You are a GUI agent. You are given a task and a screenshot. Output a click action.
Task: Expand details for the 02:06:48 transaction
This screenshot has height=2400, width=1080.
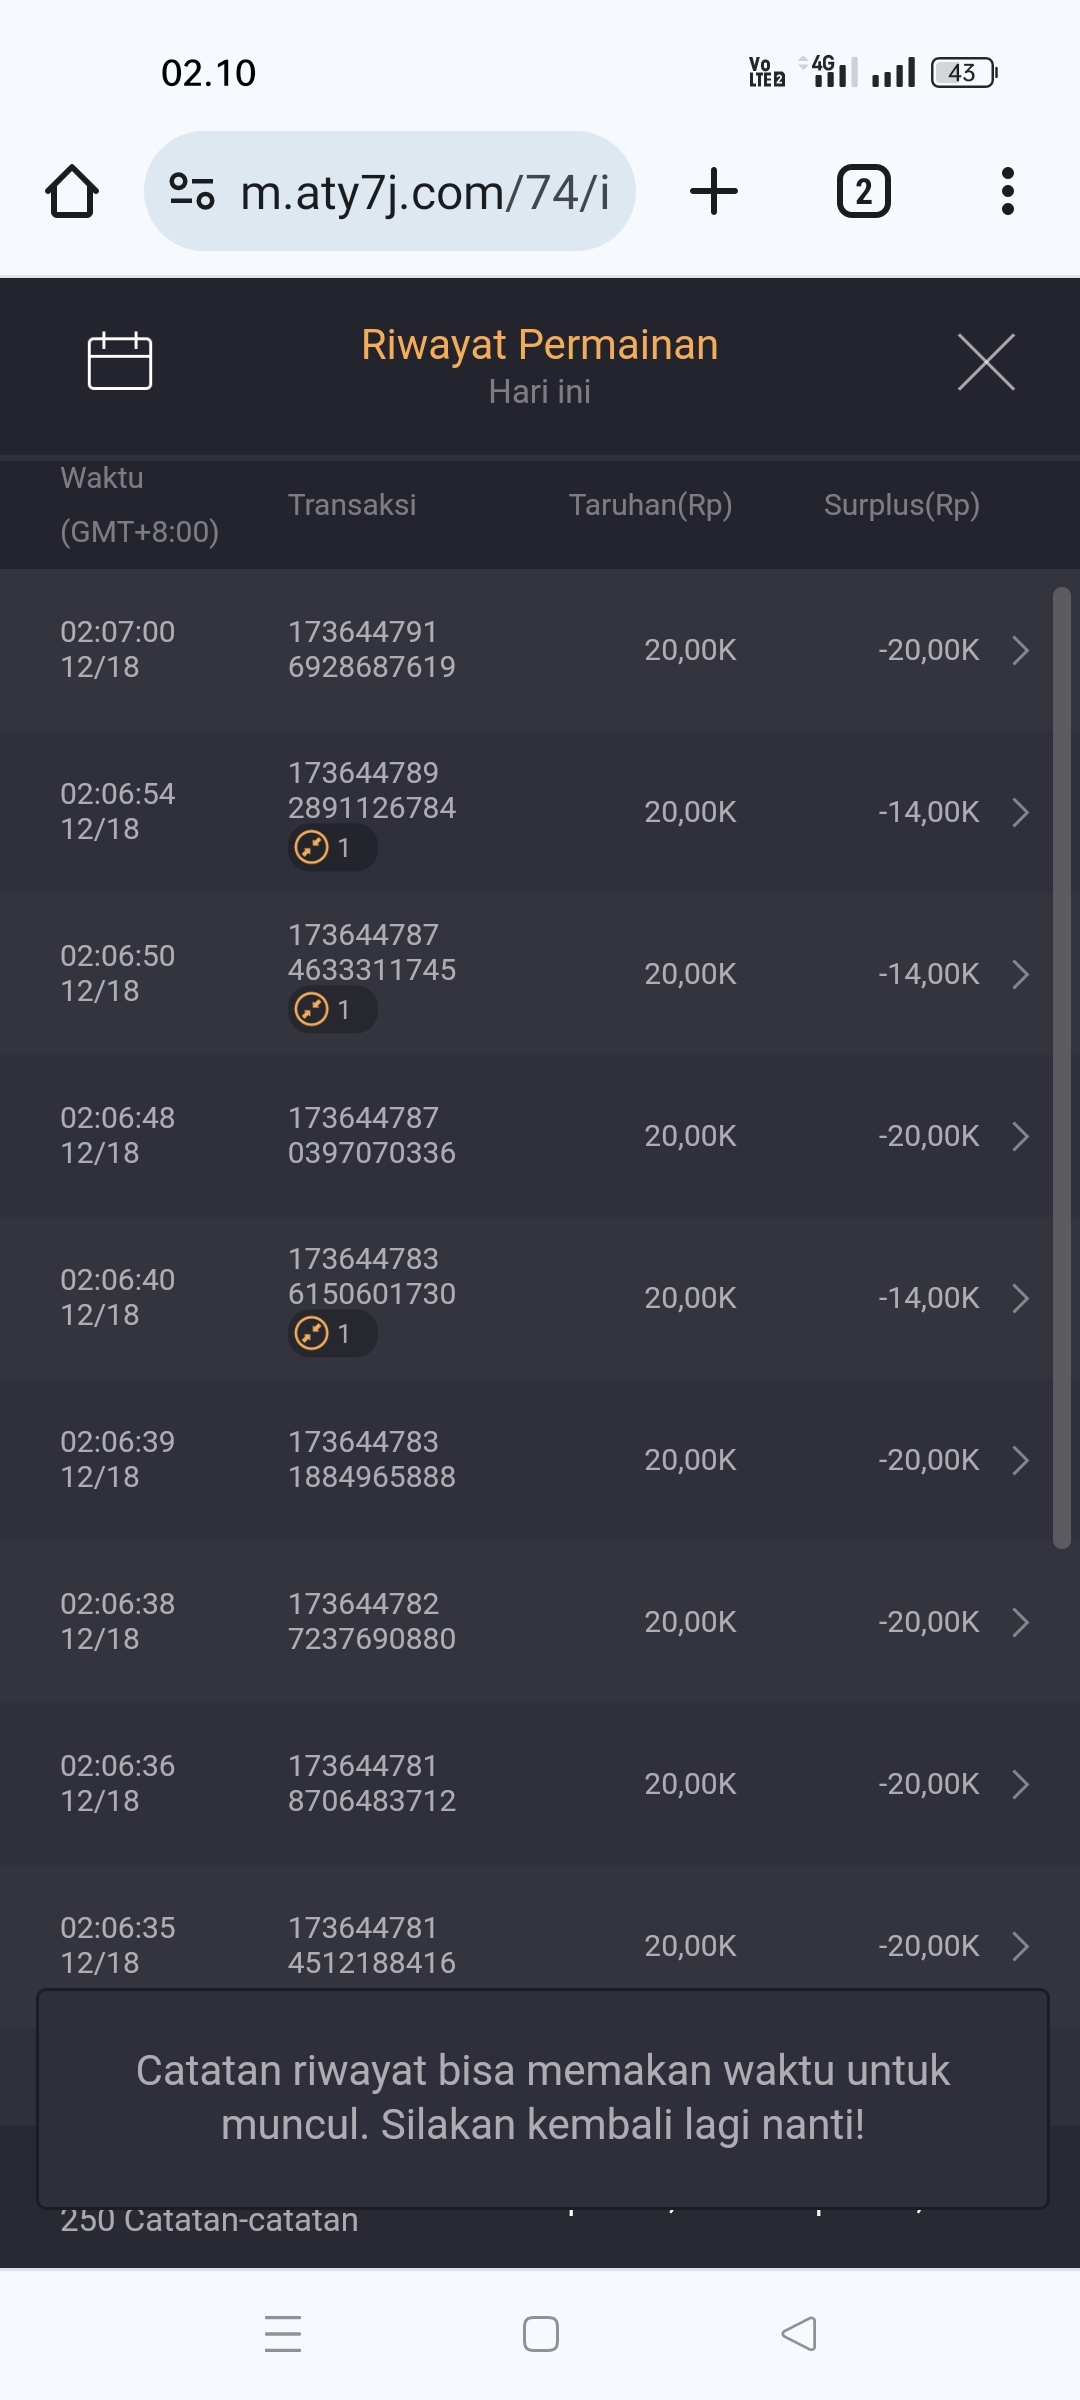[1020, 1136]
